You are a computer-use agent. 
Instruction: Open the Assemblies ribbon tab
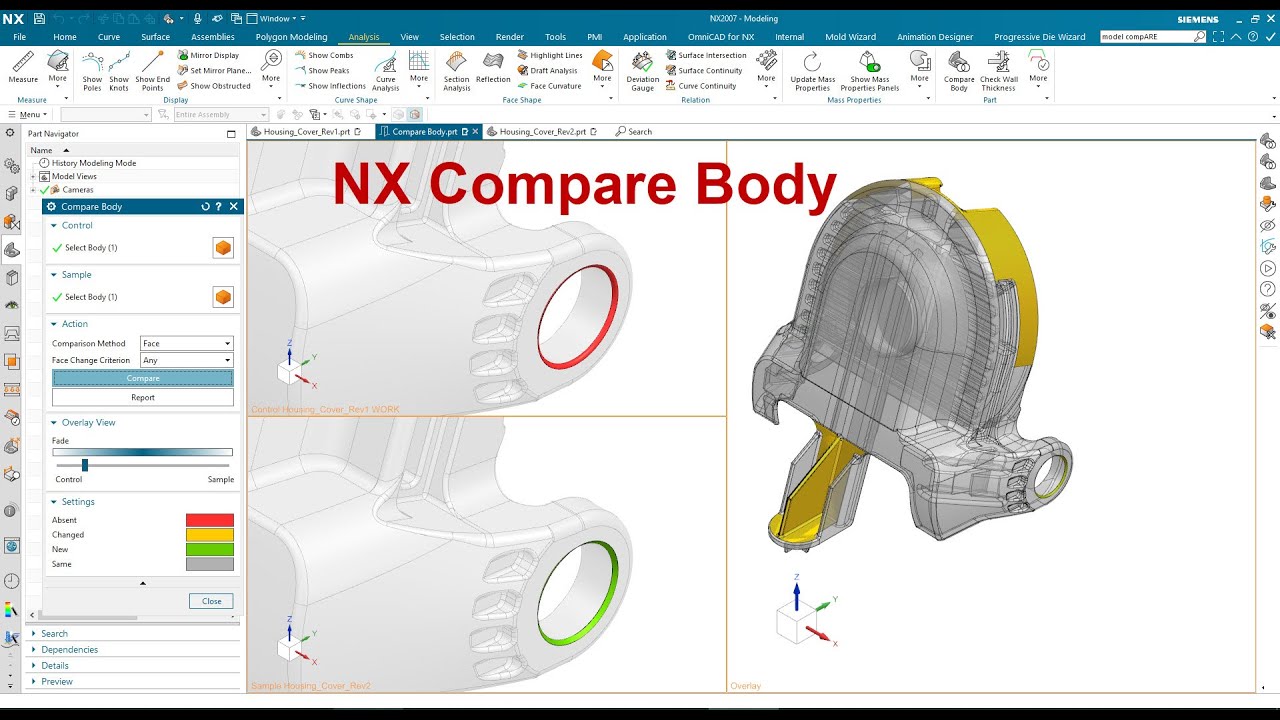(x=213, y=37)
